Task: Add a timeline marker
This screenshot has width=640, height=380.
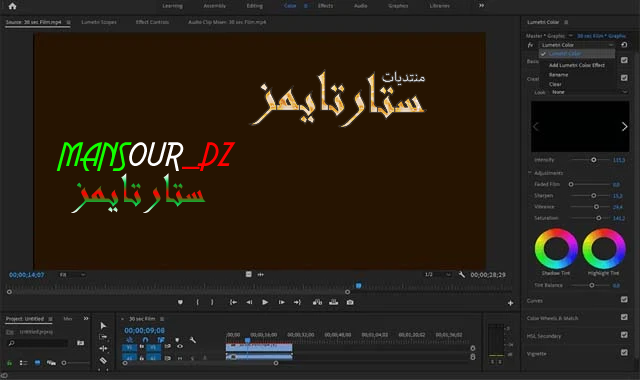Action: pyautogui.click(x=177, y=340)
